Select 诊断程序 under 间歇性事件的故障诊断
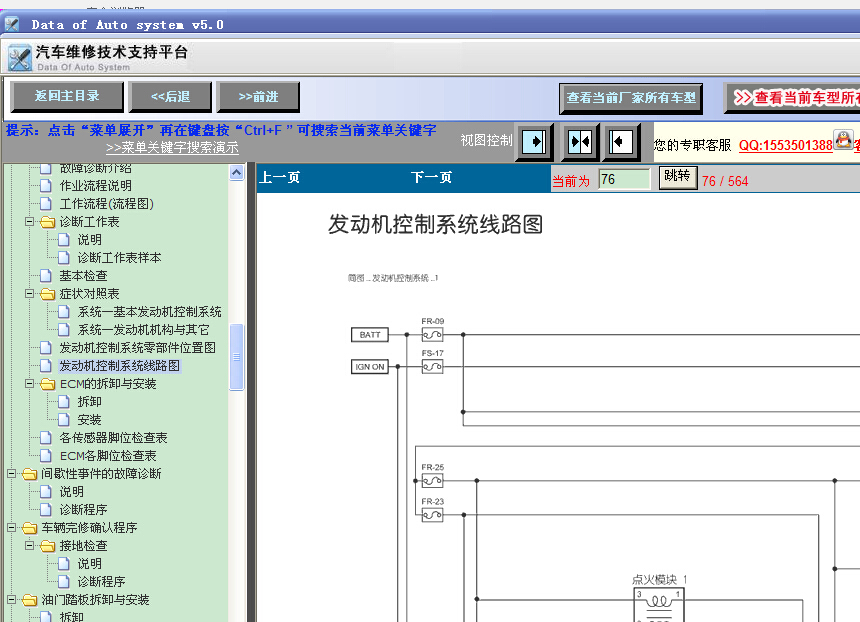 (x=83, y=510)
